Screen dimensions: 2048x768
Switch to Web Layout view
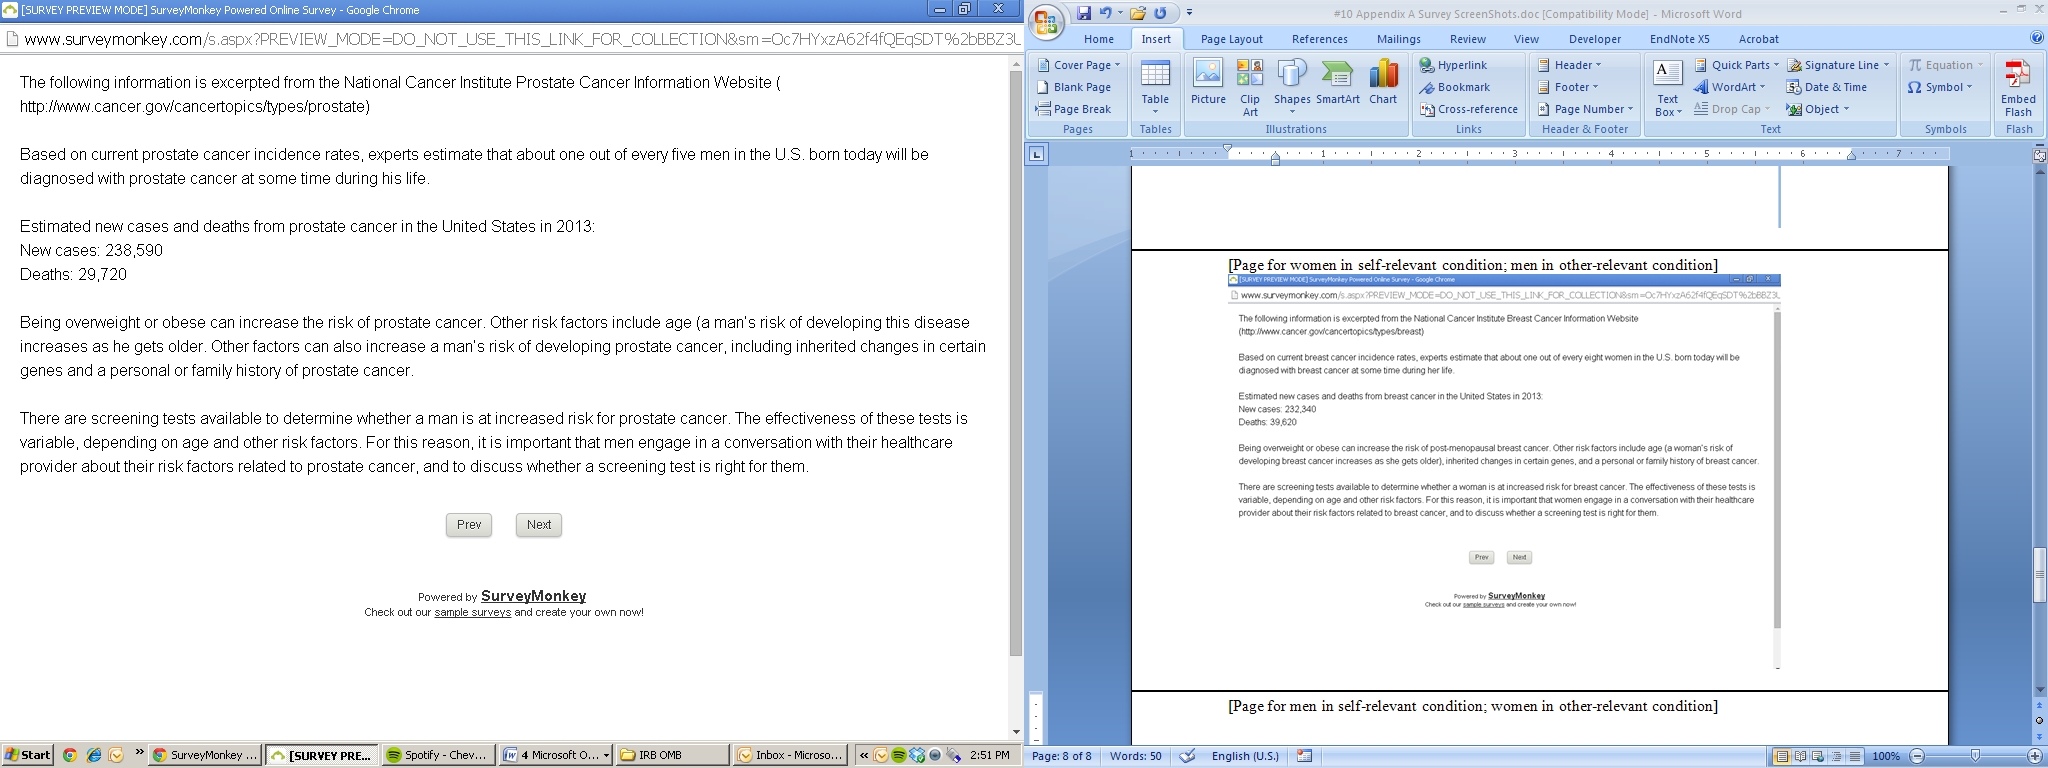tap(1818, 756)
